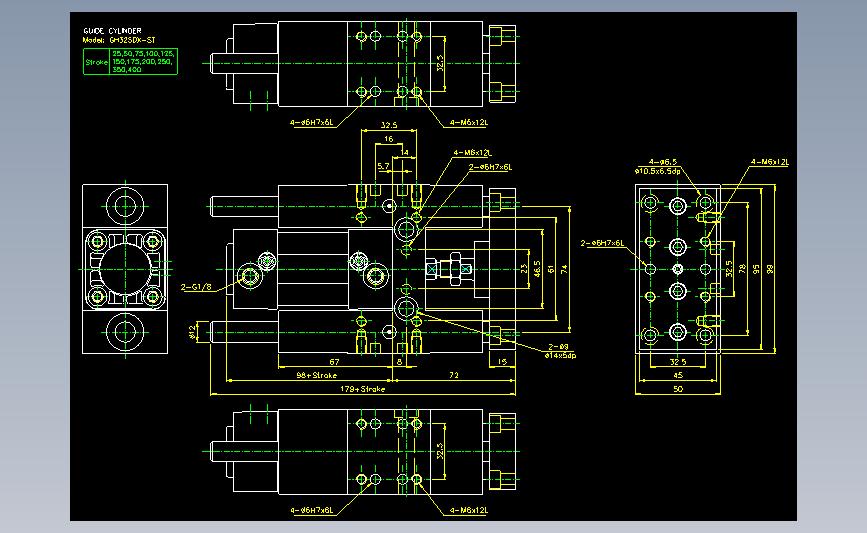Click the "23" vertical dimension
The image size is (867, 533).
[x=524, y=269]
